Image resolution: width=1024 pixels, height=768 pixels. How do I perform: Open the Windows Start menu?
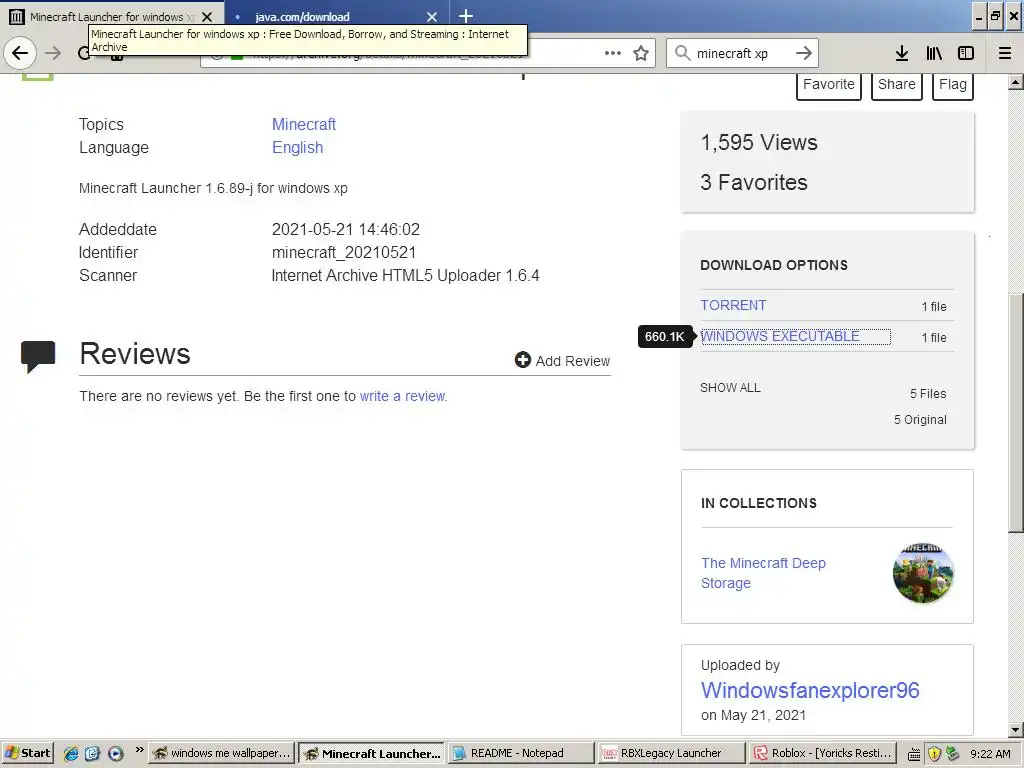tap(27, 753)
